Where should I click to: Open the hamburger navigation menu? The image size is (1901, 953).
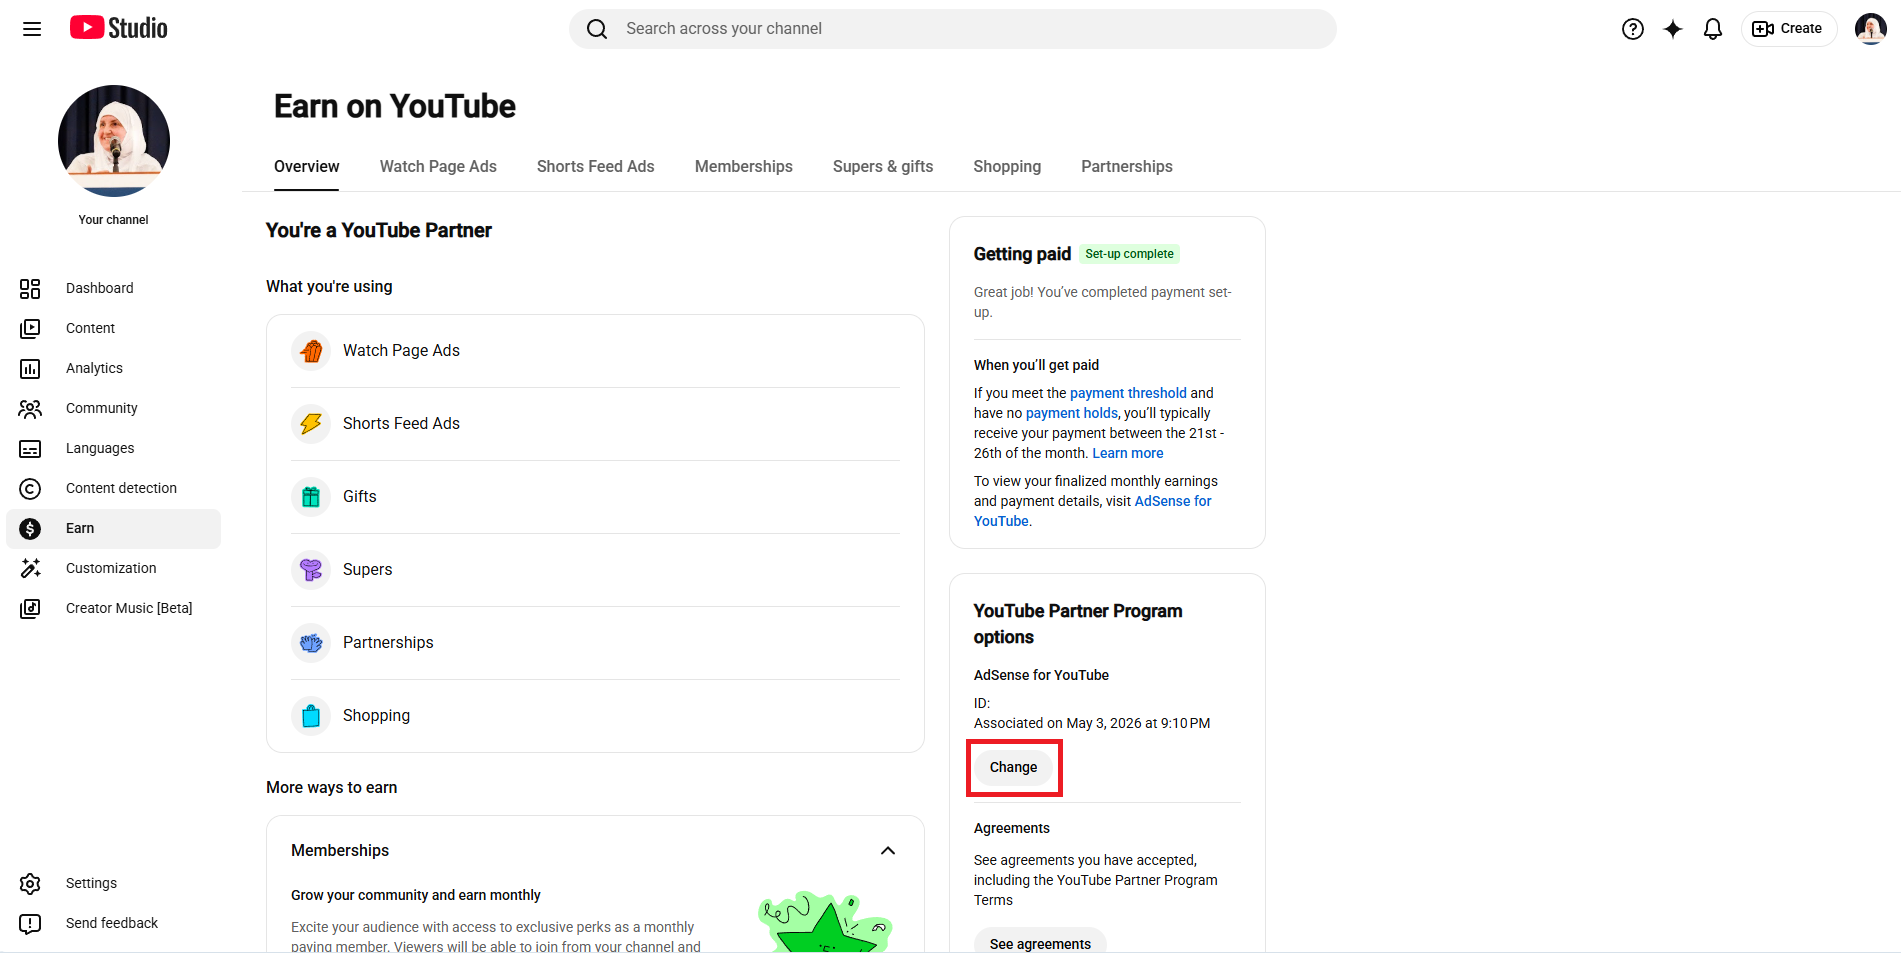coord(32,29)
